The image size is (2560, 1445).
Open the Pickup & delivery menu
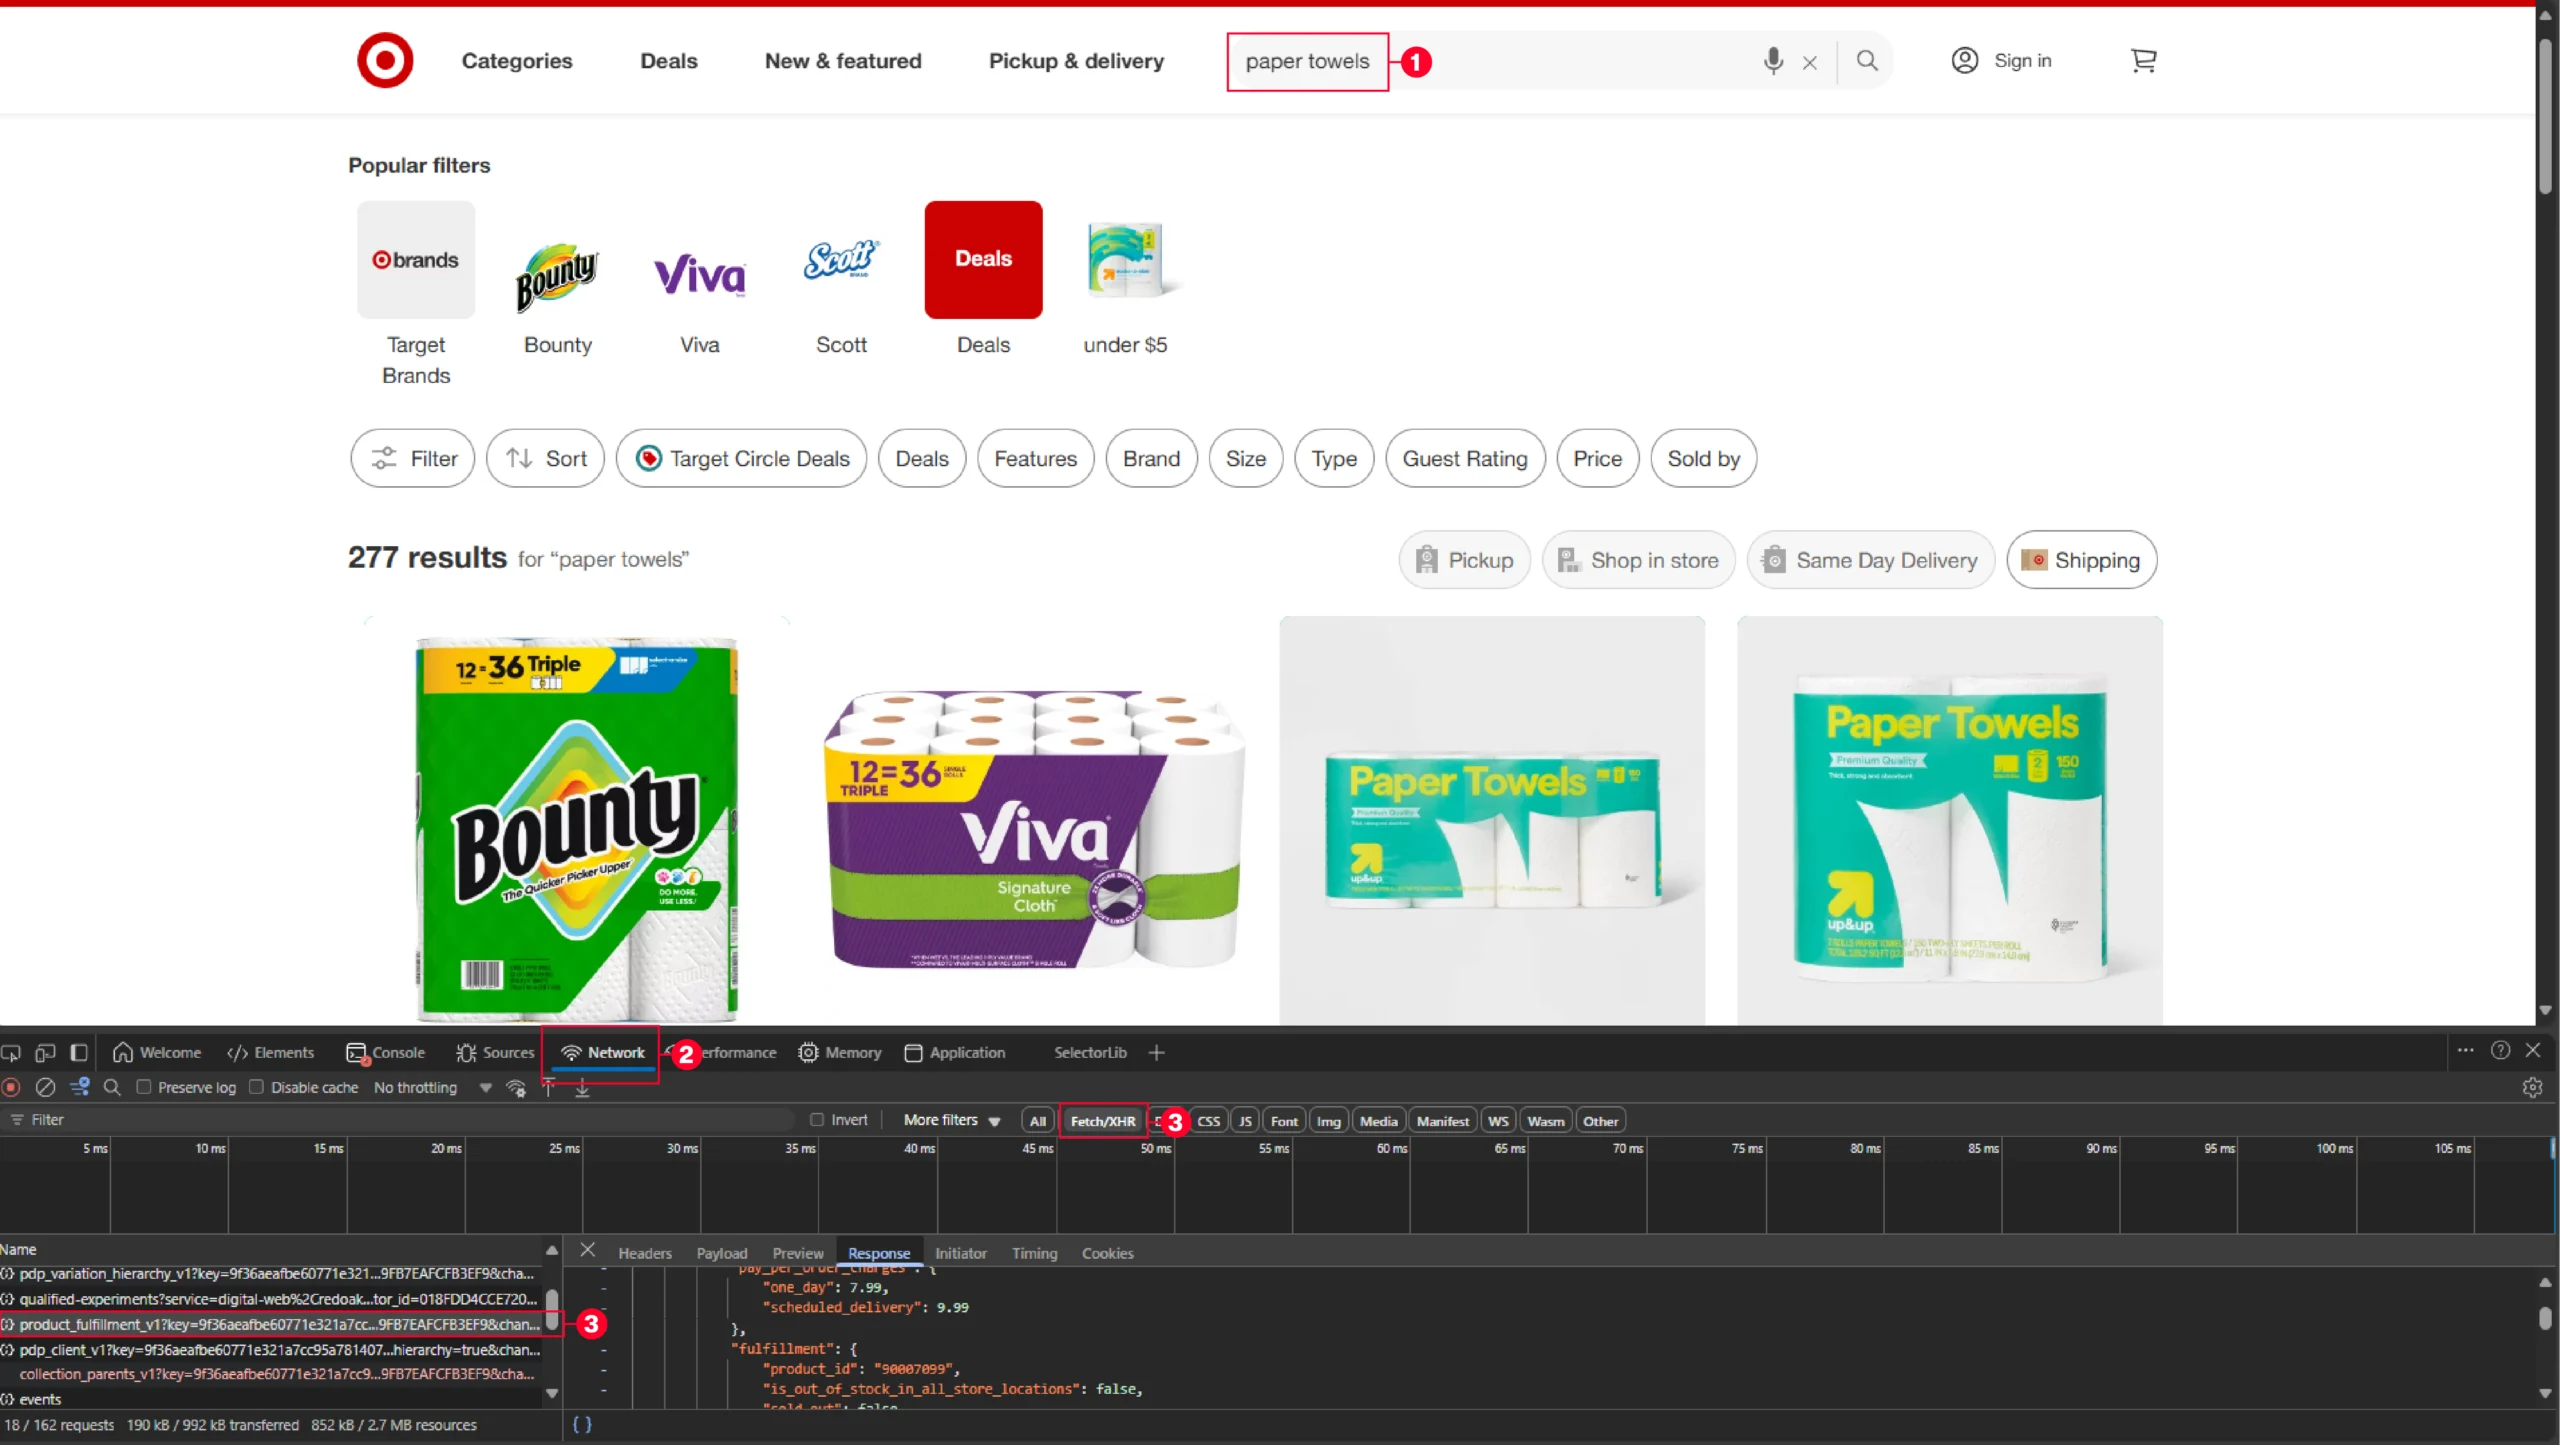point(1076,61)
